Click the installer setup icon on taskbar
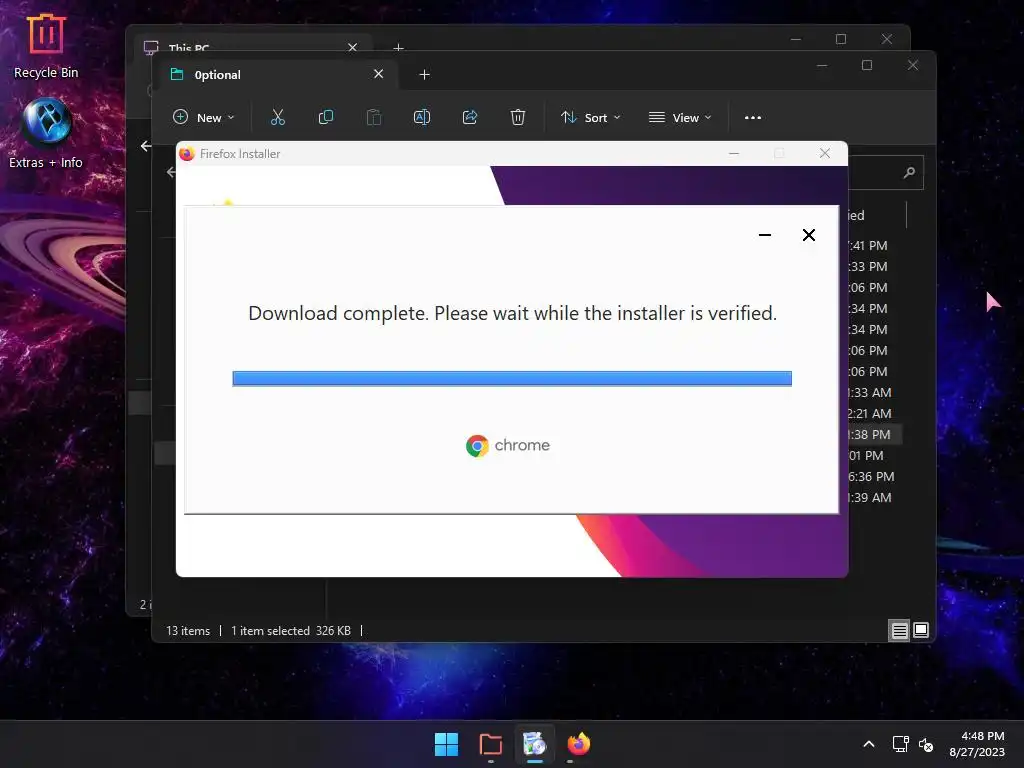Screen dimensions: 1024x768 (x=534, y=744)
